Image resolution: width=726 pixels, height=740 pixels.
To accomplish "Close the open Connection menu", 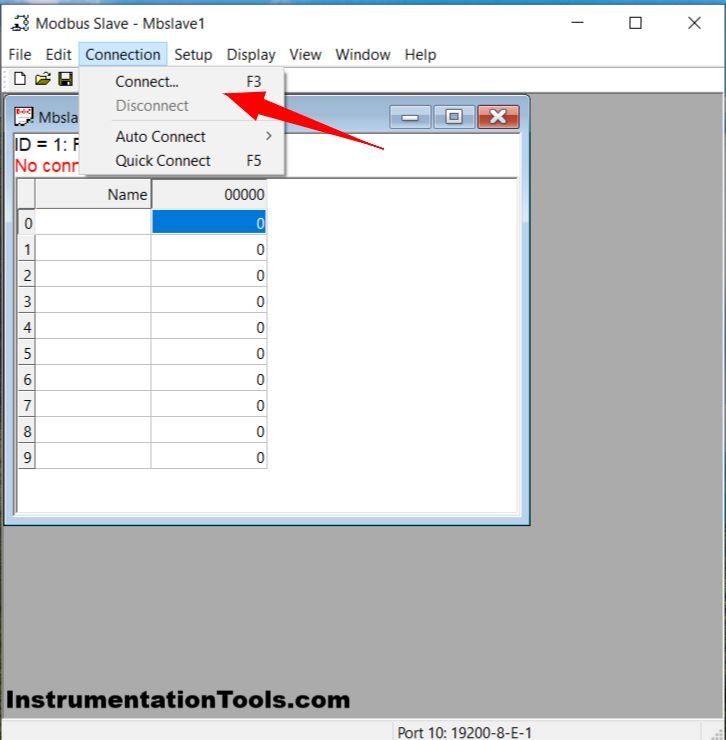I will pyautogui.click(x=123, y=55).
